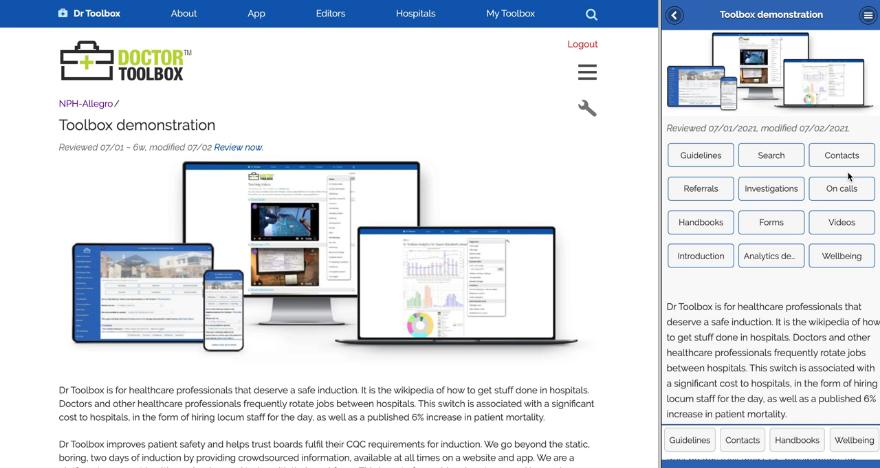Tap the Videos button
880x468 pixels.
coord(841,222)
